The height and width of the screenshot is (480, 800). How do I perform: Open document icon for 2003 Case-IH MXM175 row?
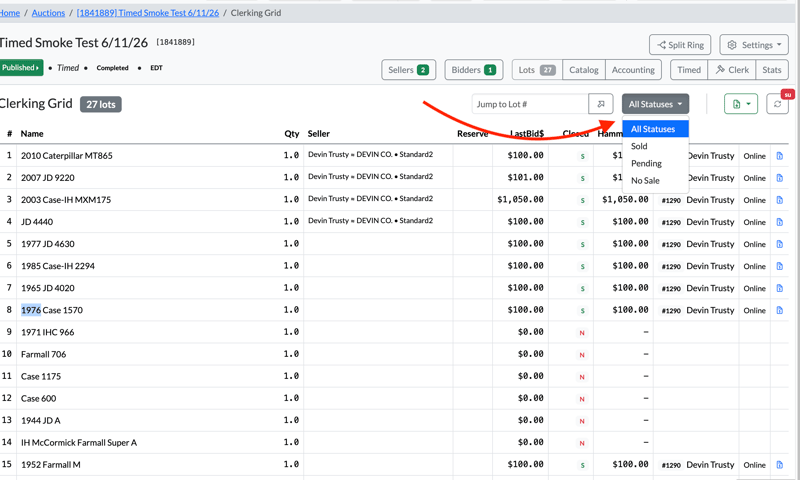(780, 200)
